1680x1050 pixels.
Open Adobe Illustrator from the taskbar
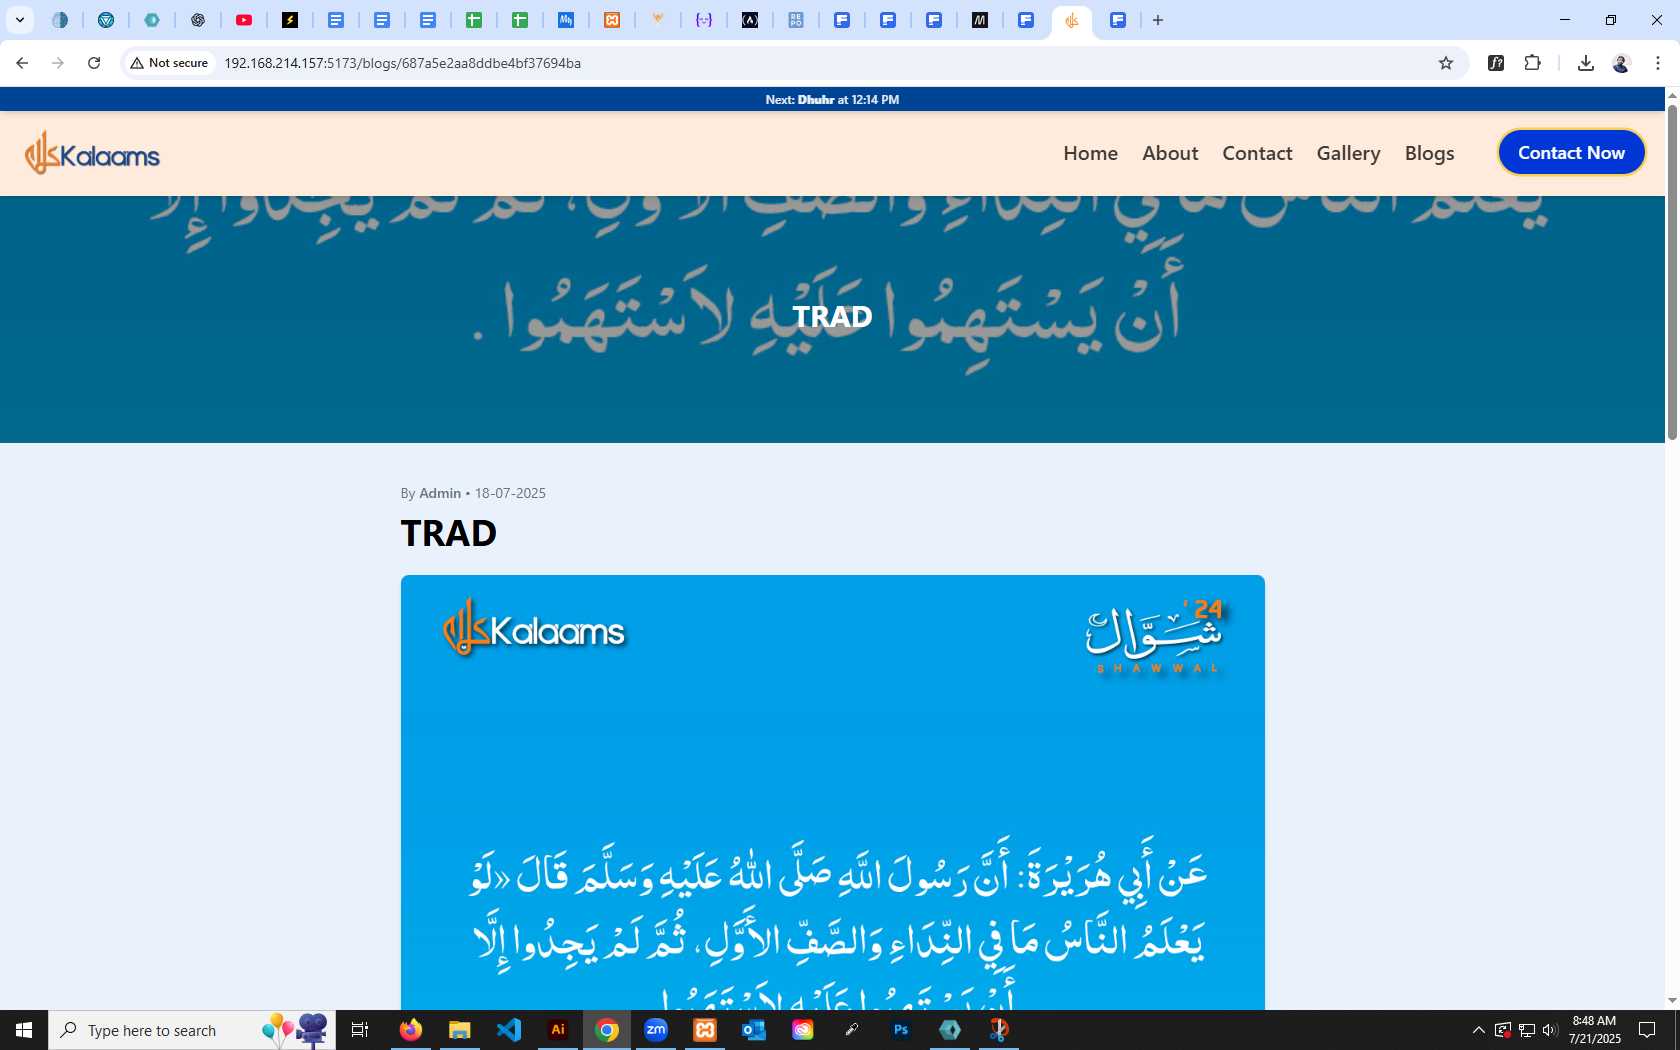pyautogui.click(x=558, y=1030)
